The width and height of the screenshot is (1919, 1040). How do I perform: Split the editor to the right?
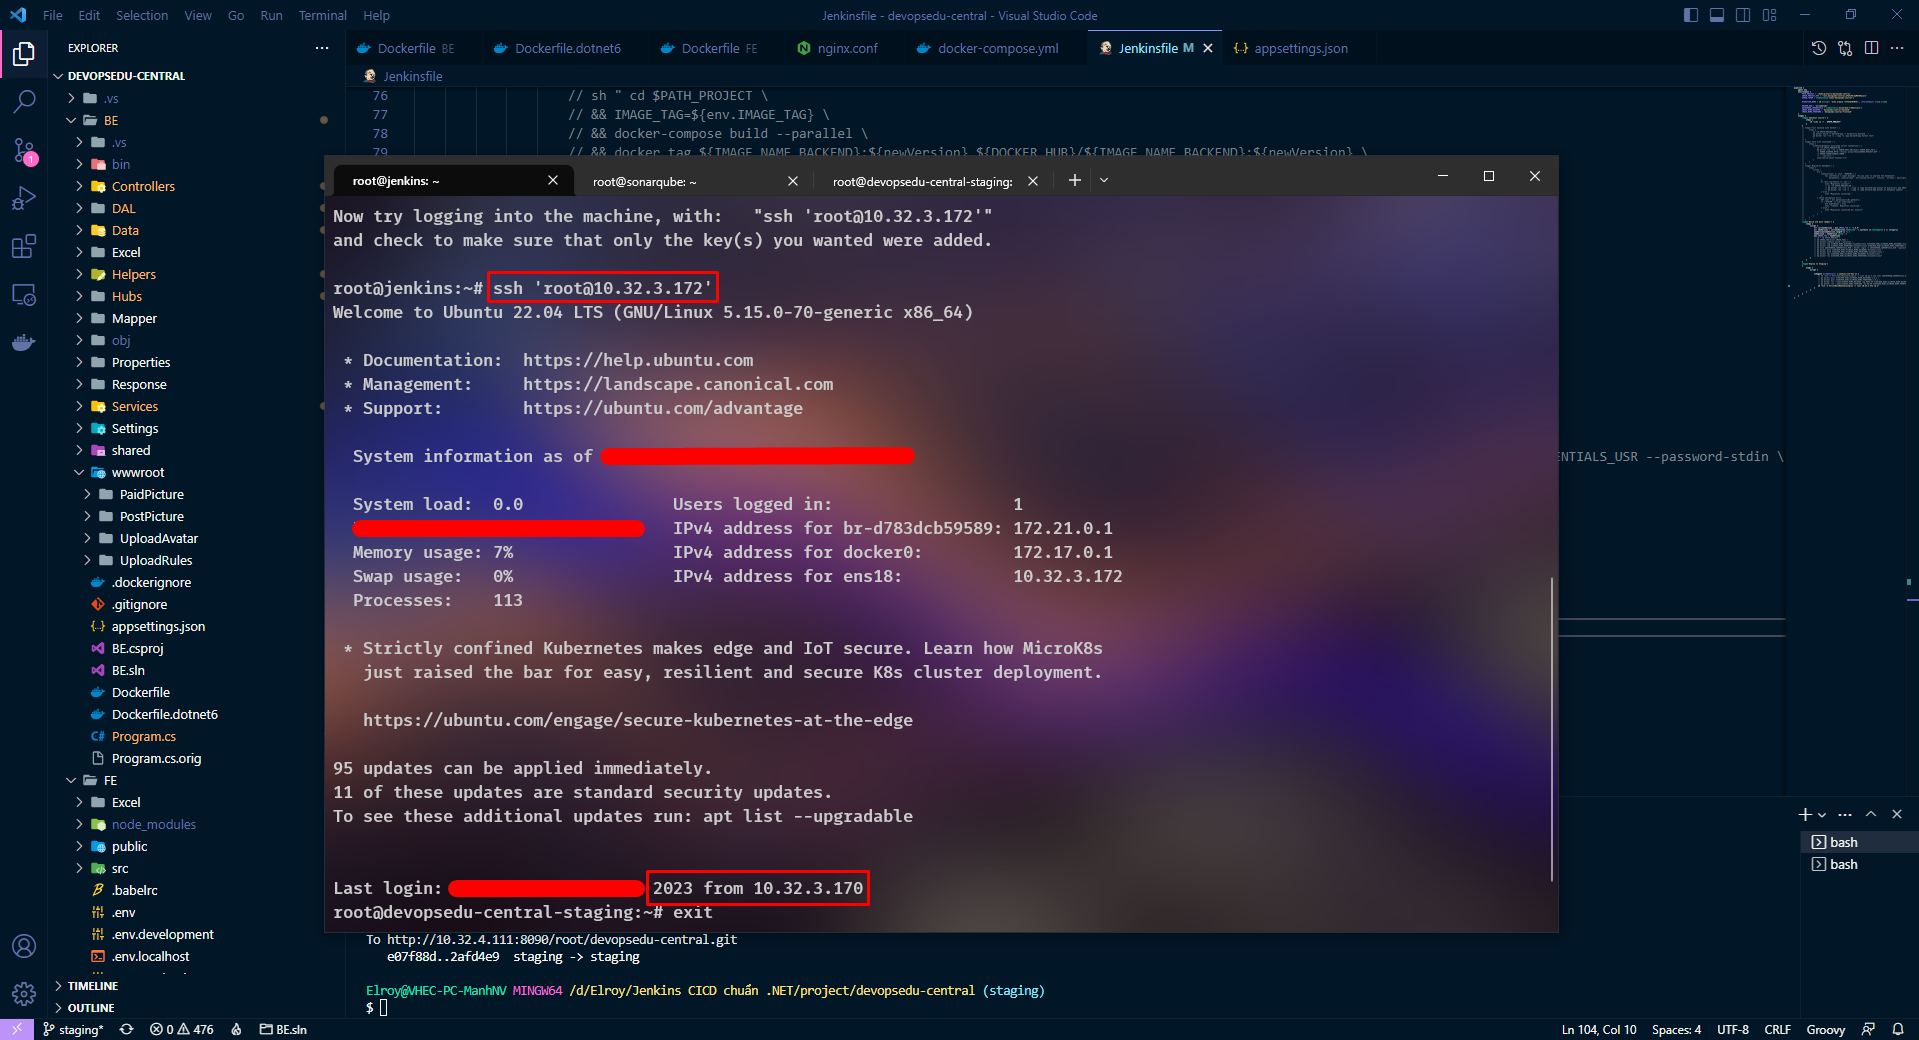click(1871, 48)
